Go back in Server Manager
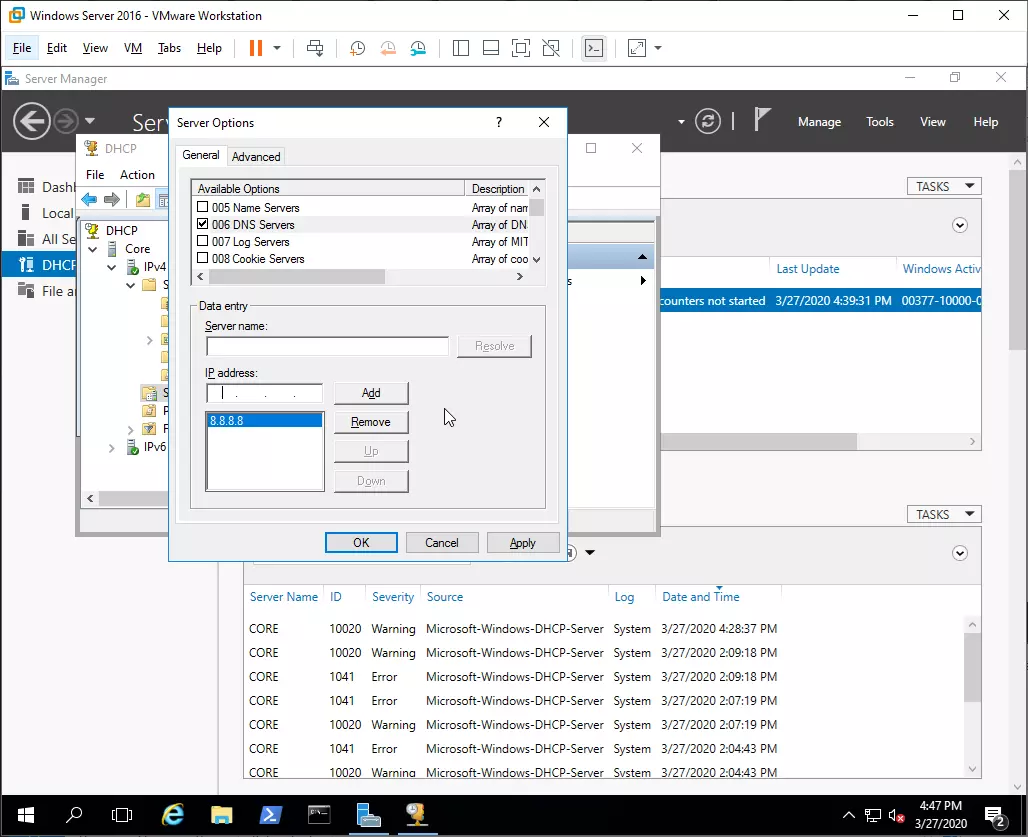The width and height of the screenshot is (1028, 837). click(x=31, y=121)
